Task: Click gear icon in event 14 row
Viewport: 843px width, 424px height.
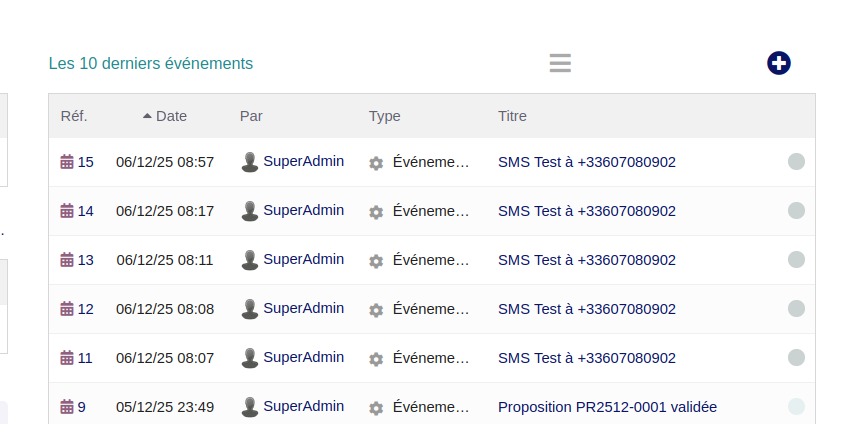Action: tap(376, 212)
